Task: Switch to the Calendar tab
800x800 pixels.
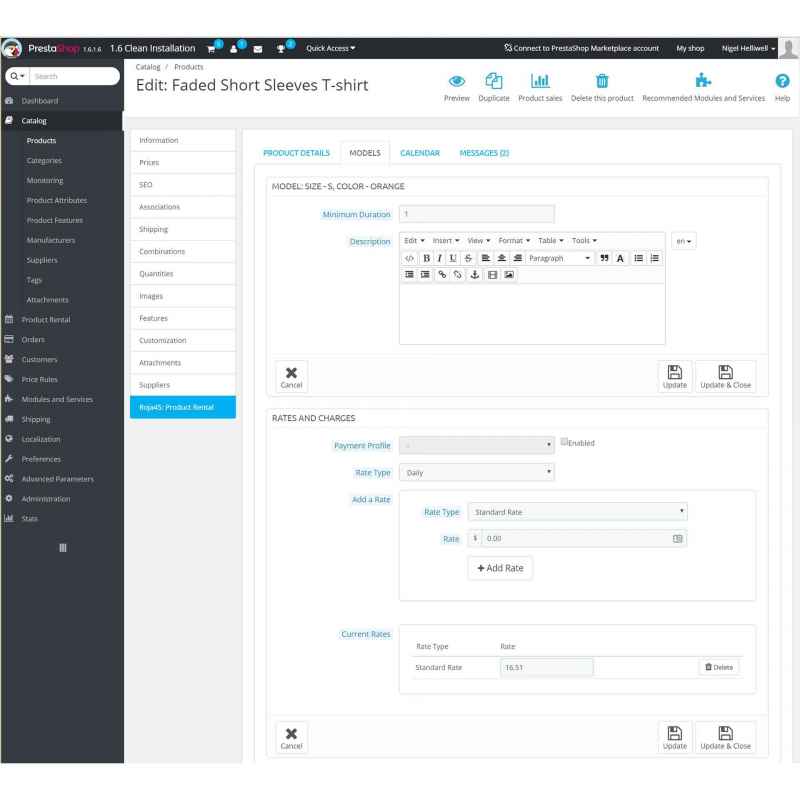Action: (420, 153)
